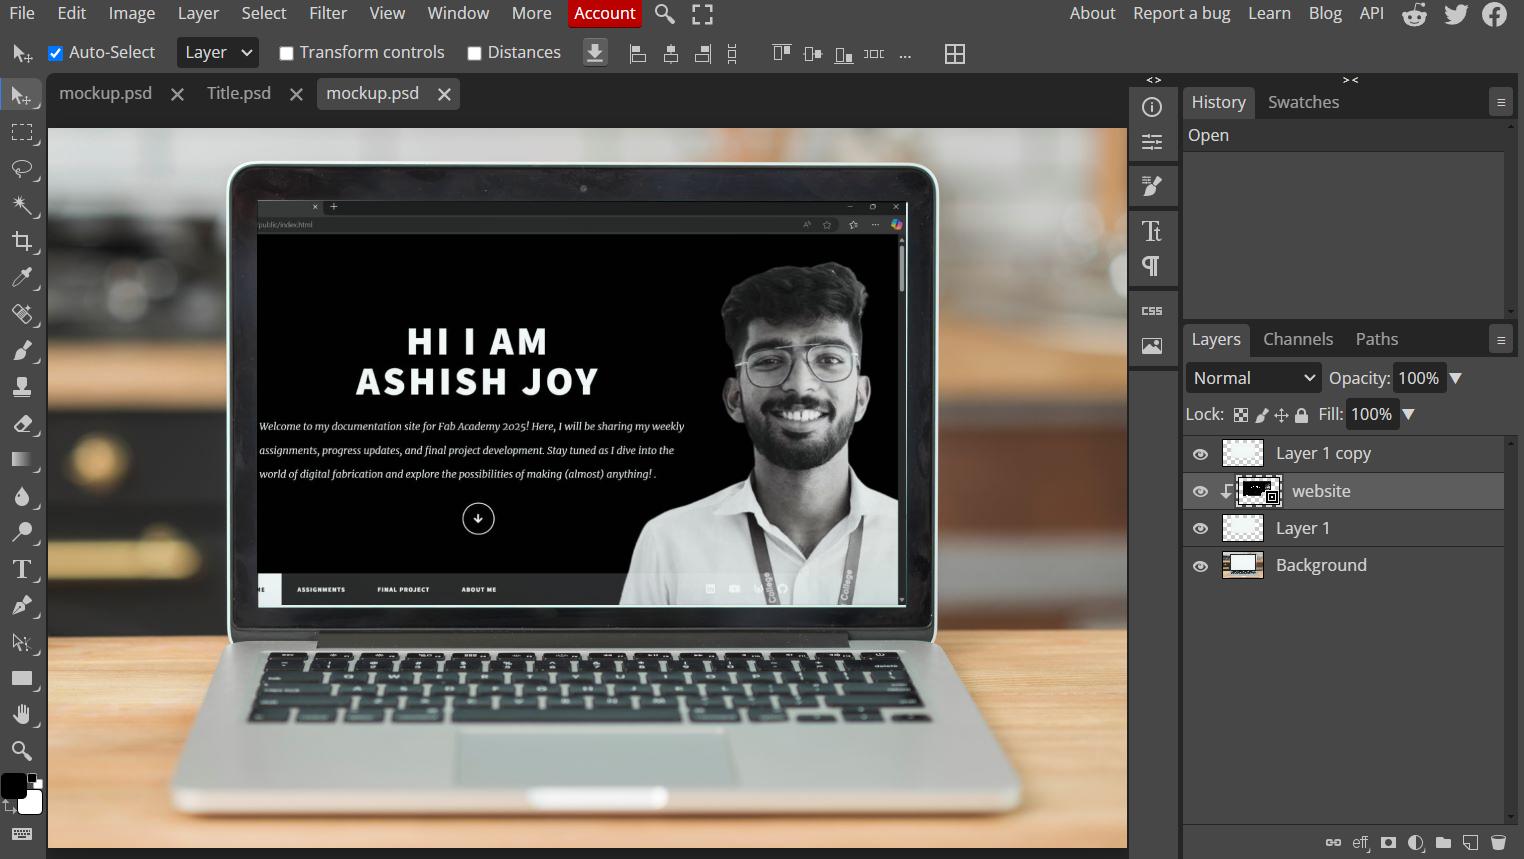Hide the Layer 1 layer
1524x859 pixels.
click(1200, 528)
